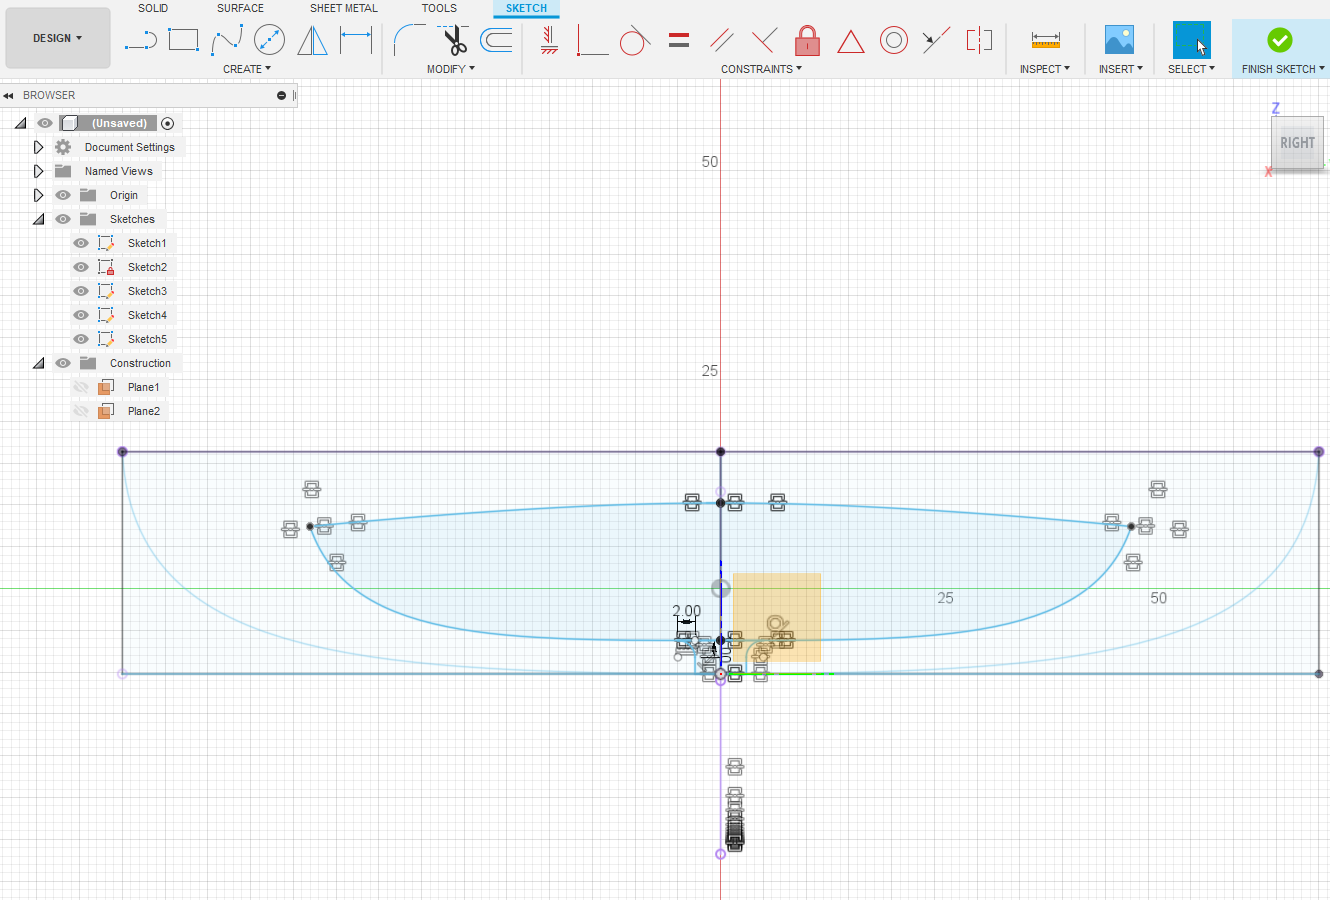The height and width of the screenshot is (900, 1330).
Task: Apply Fix/Unfix lock constraint
Action: tap(807, 40)
